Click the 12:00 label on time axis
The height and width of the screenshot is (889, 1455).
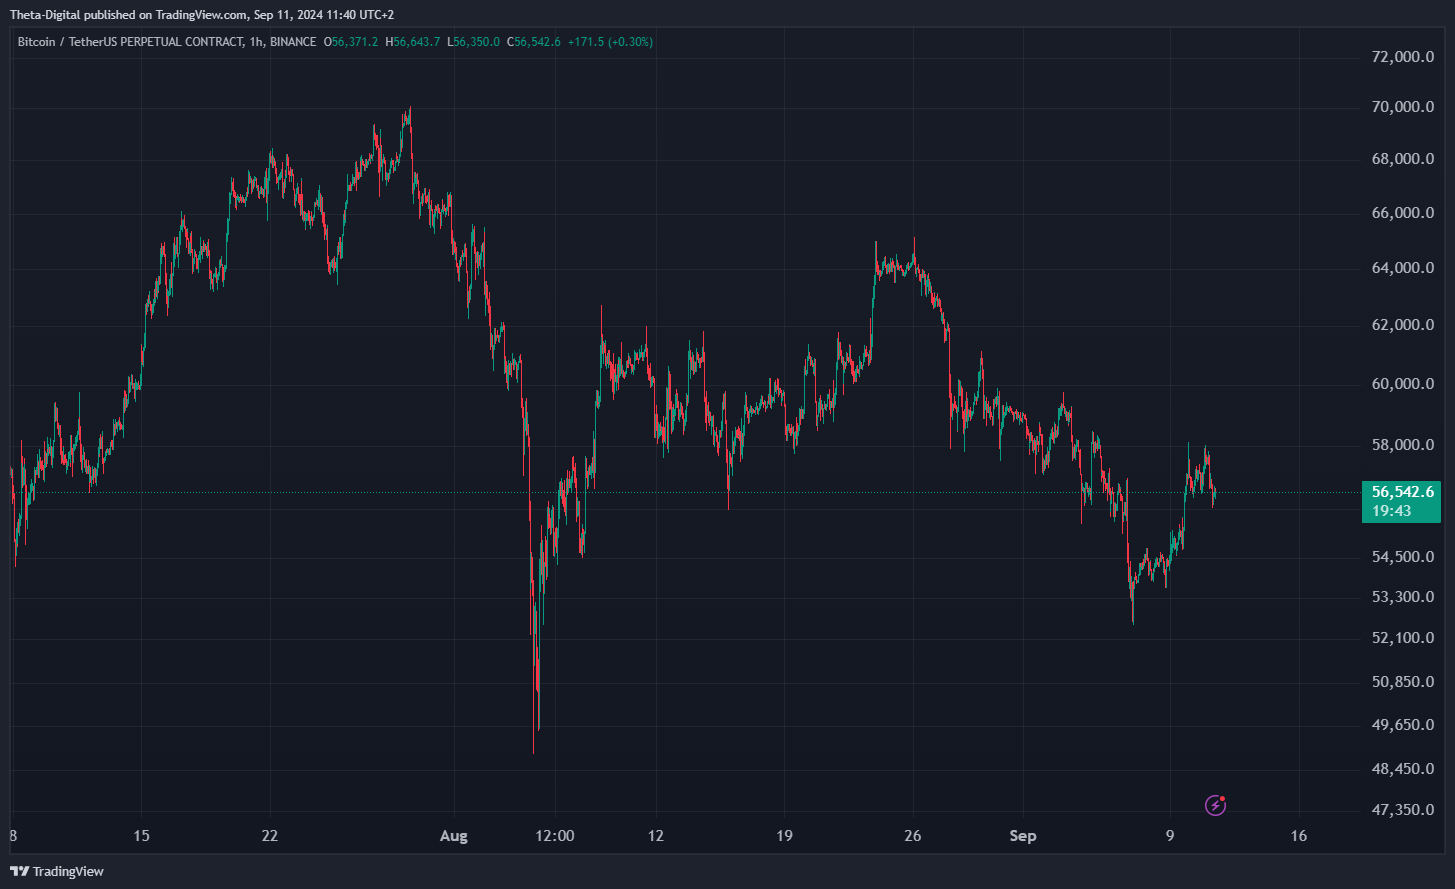555,836
